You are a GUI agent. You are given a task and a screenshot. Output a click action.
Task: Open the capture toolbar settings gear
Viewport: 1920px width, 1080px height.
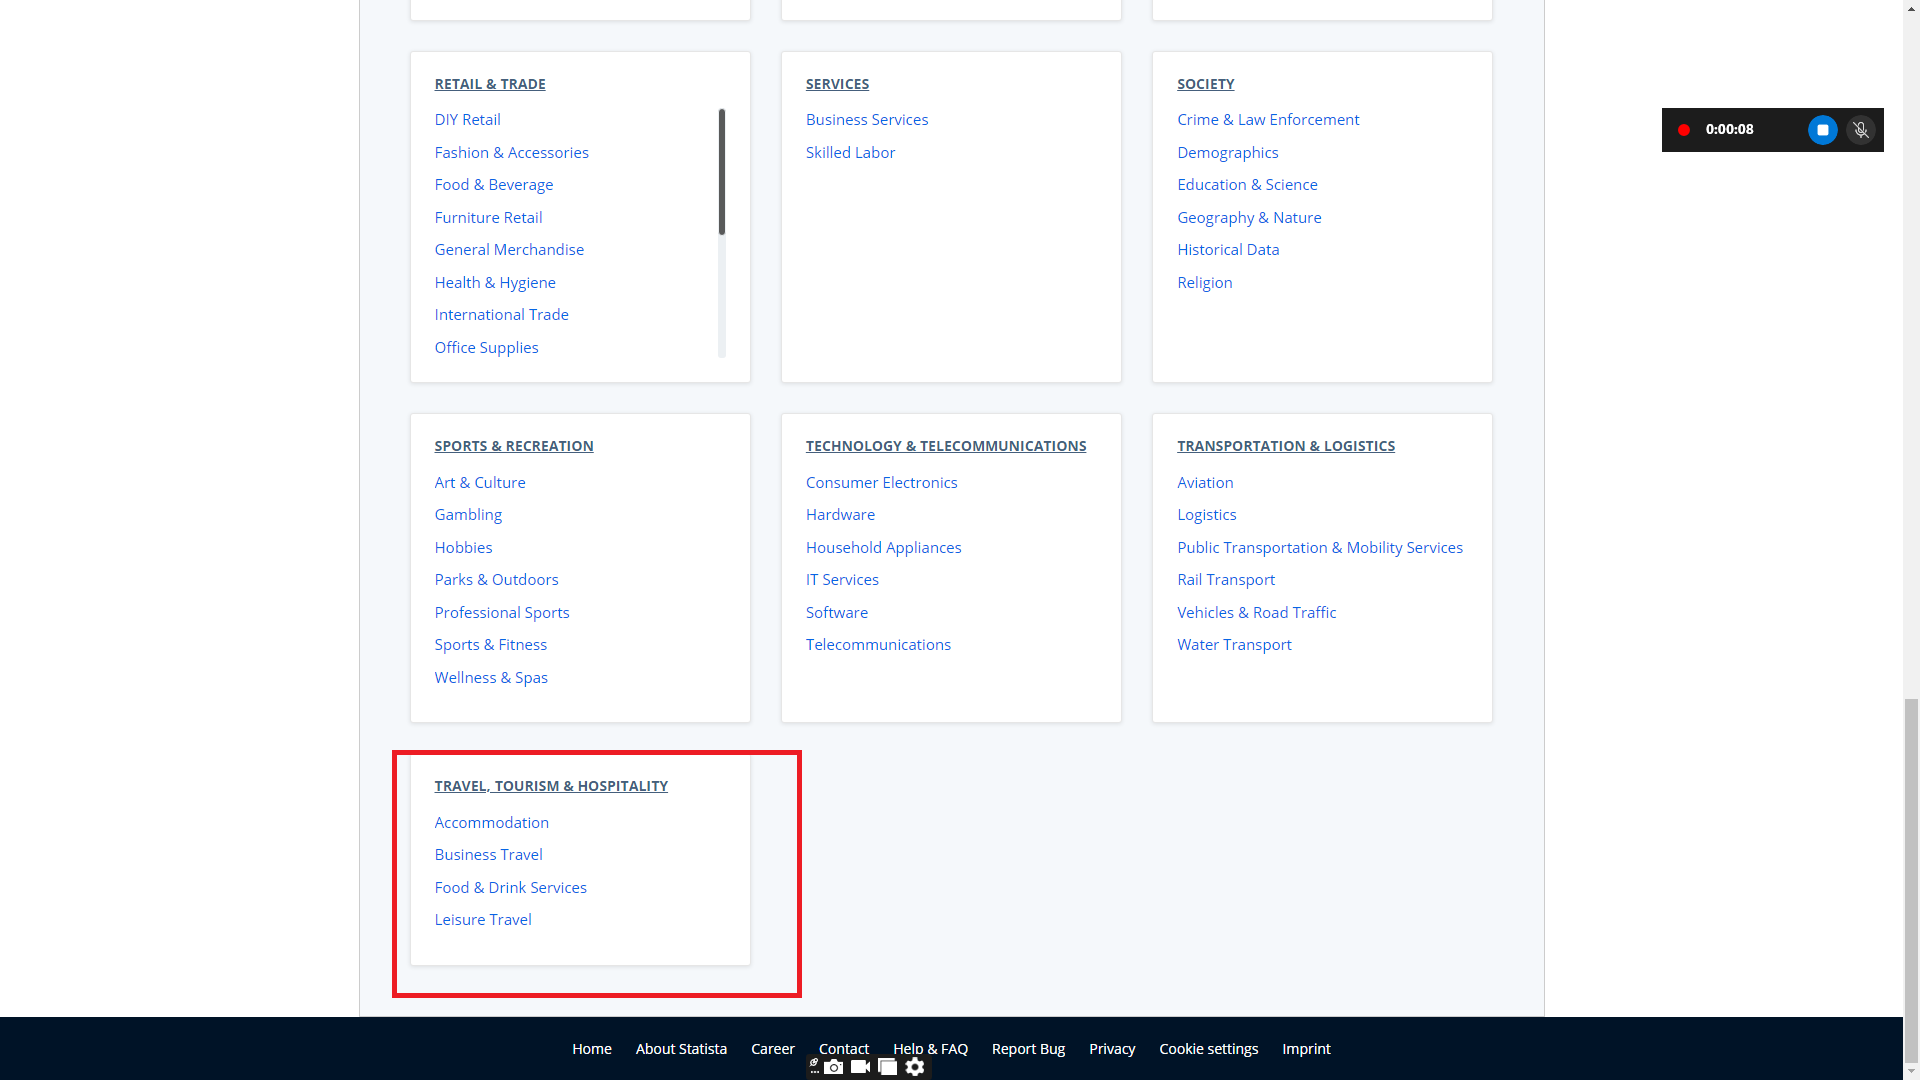(x=915, y=1067)
